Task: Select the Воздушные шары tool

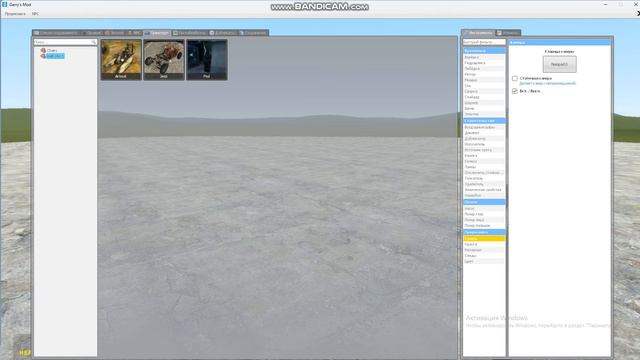Action: tap(484, 127)
